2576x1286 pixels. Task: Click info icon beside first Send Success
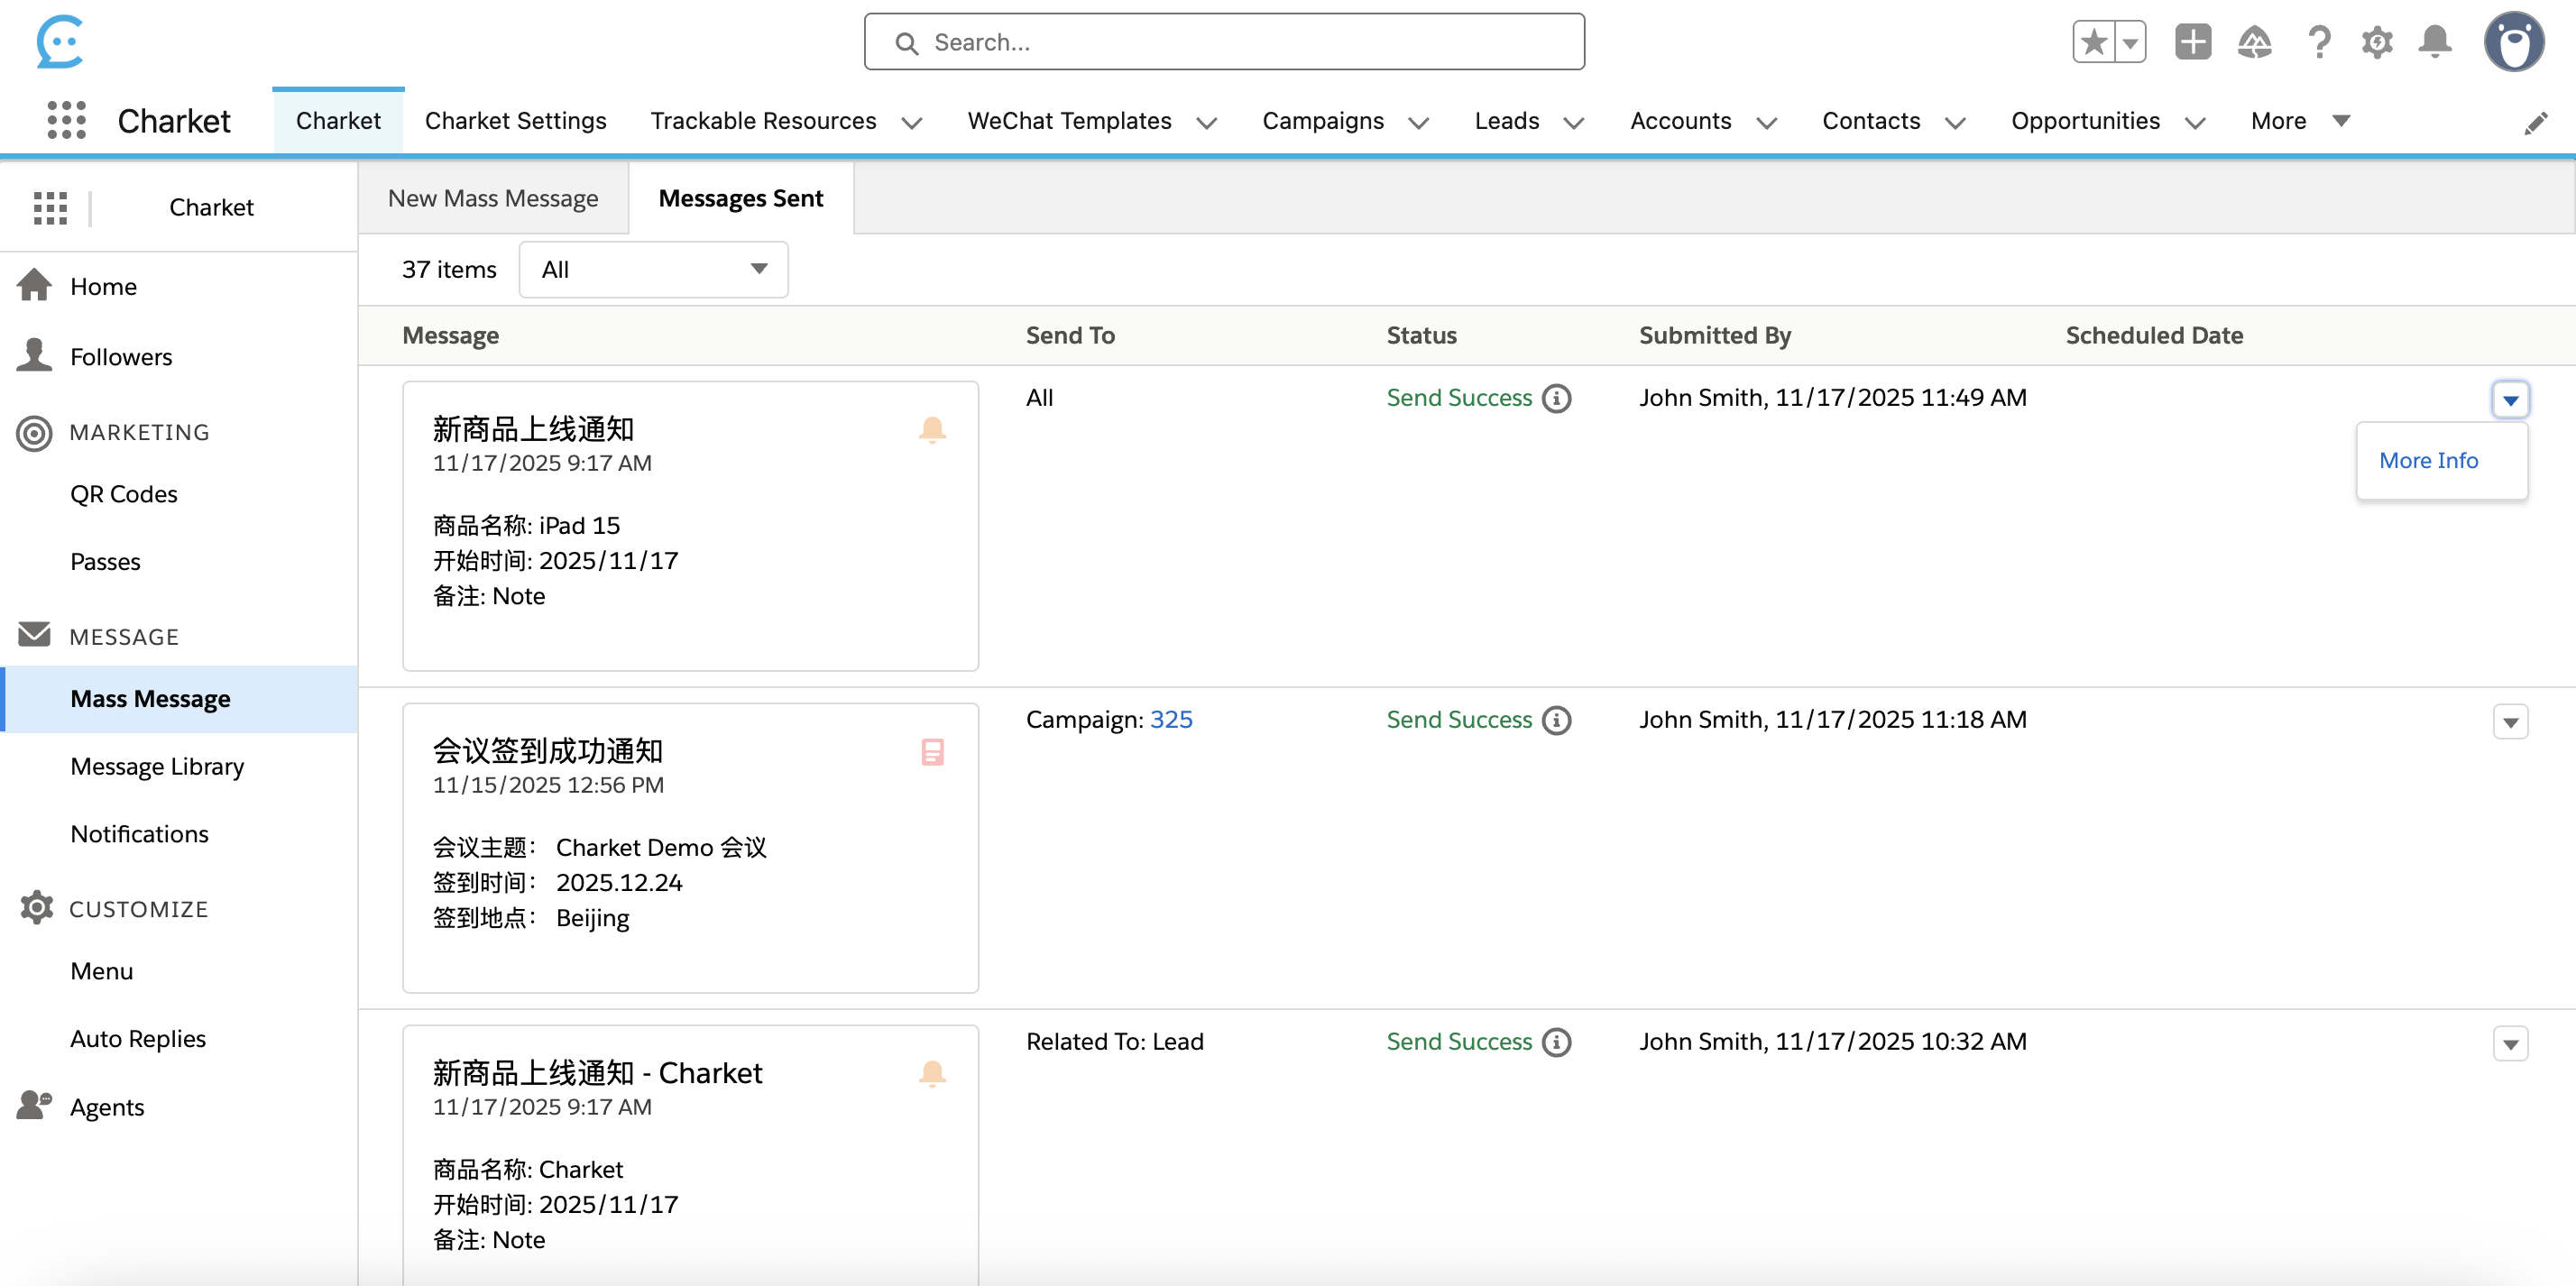[x=1556, y=398]
